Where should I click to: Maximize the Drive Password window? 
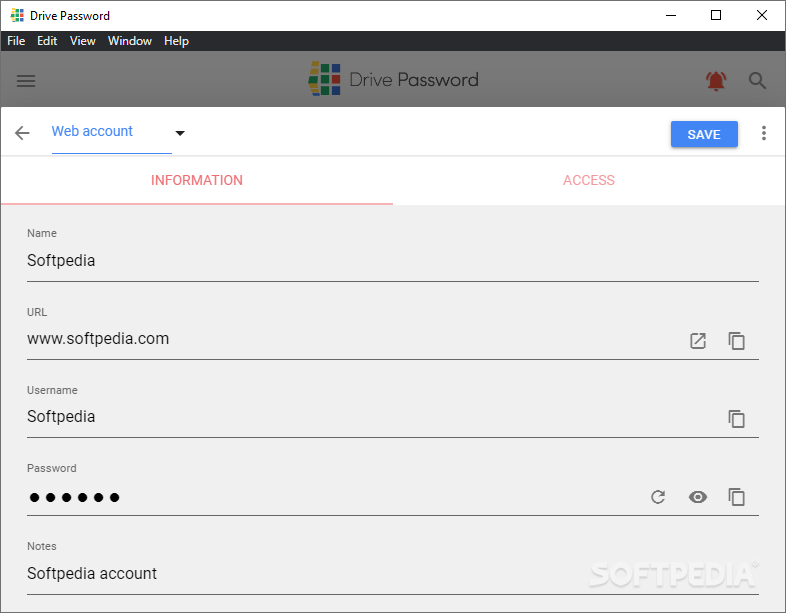click(716, 16)
